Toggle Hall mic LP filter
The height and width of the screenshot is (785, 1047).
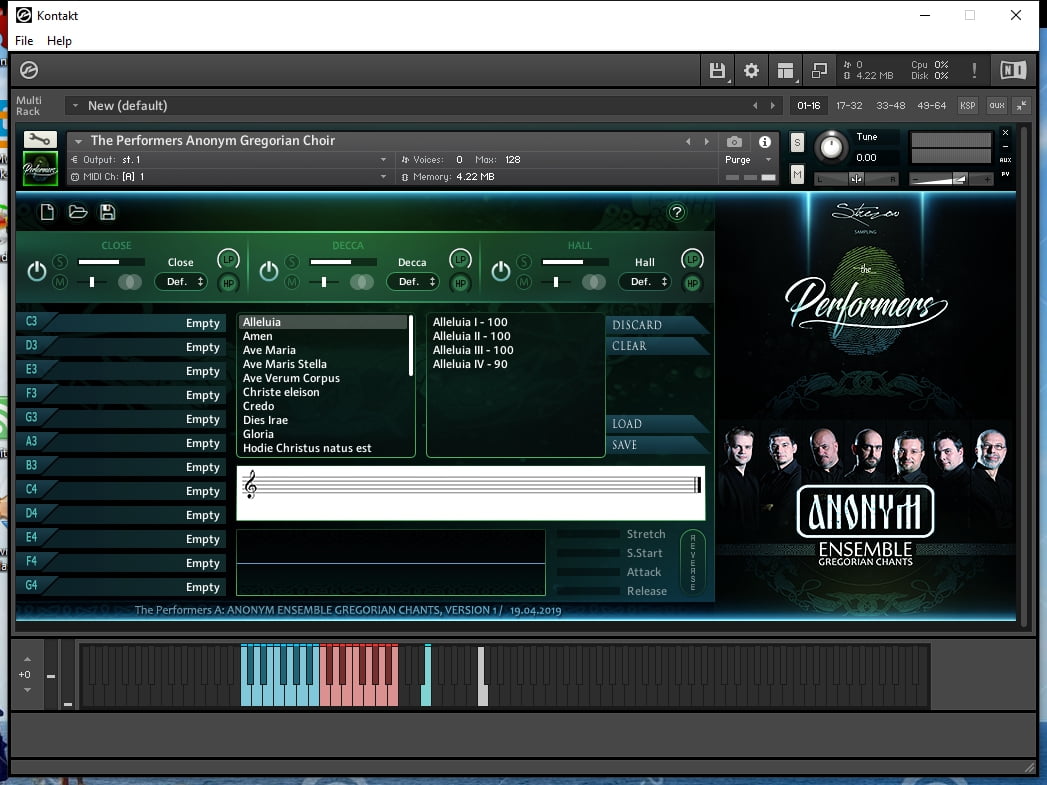pos(692,259)
